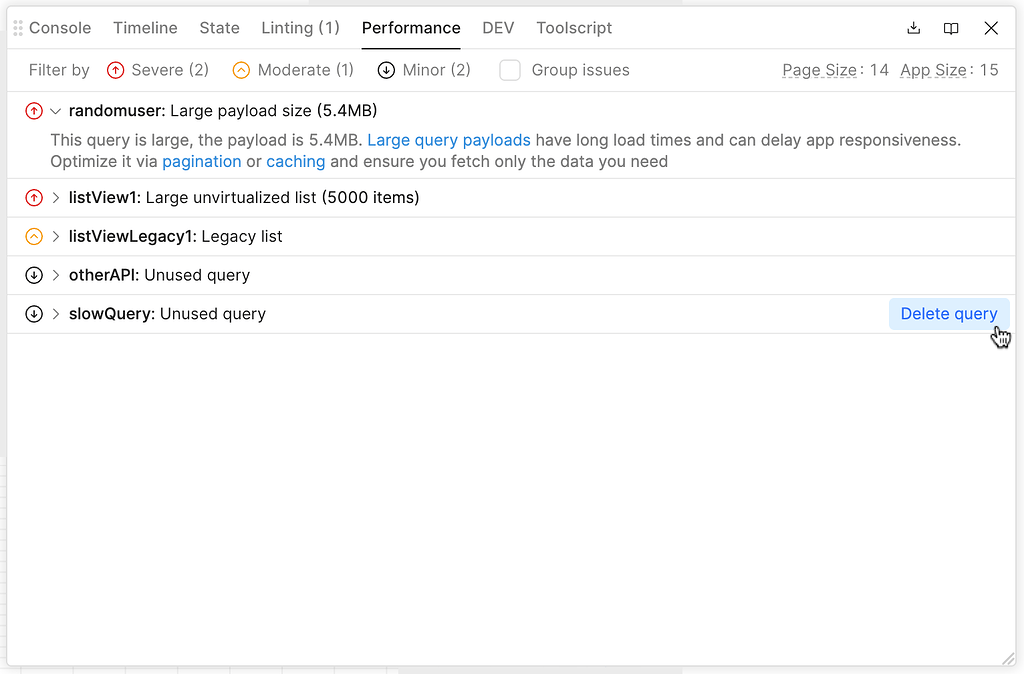This screenshot has height=674, width=1024.
Task: Click the Delete query button
Action: coord(949,313)
